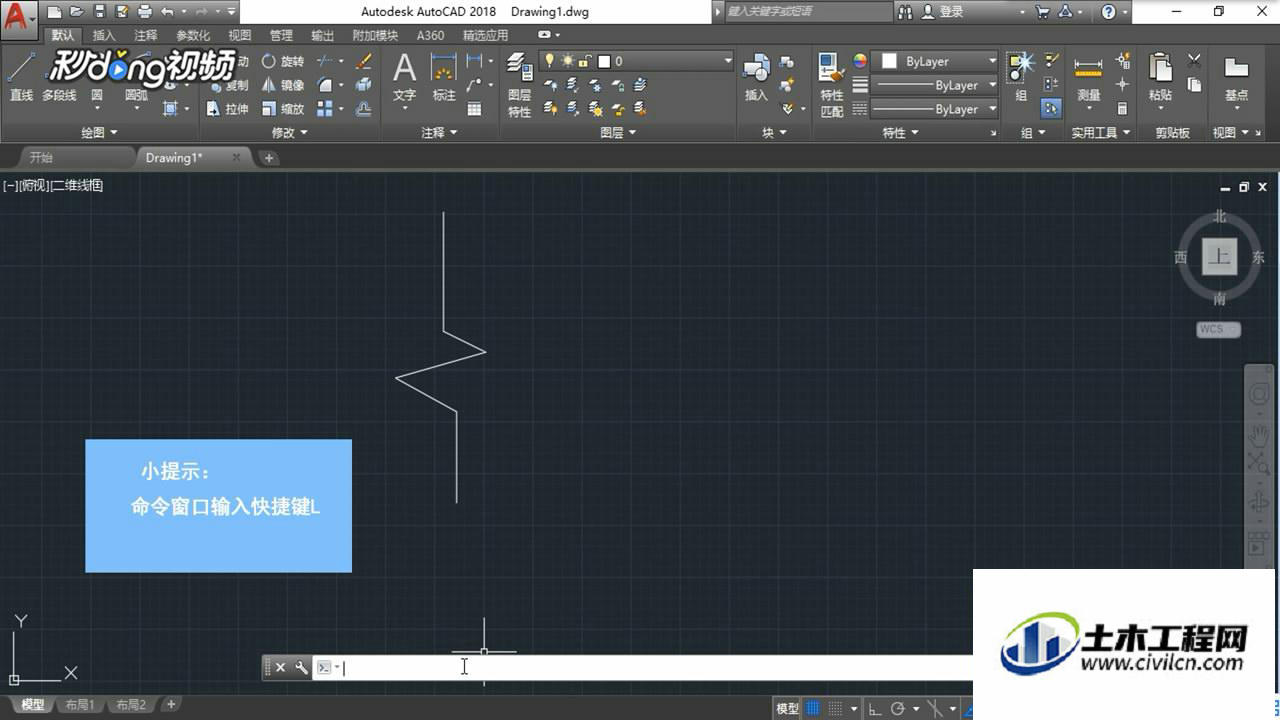Open the Parametric (参数化) ribbon tab
Viewport: 1280px width, 720px height.
(x=193, y=35)
